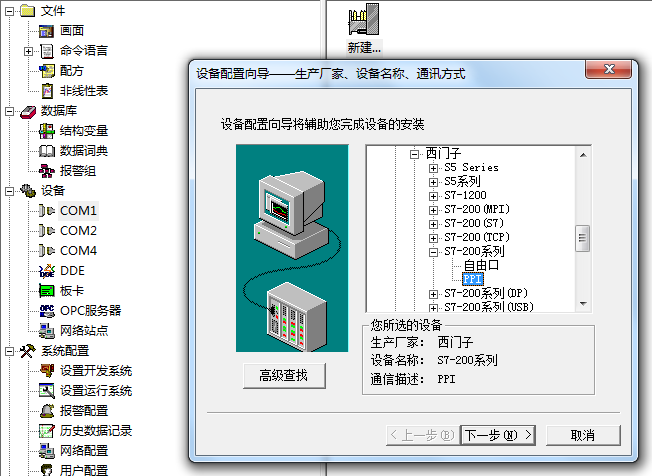This screenshot has width=652, height=476.
Task: Select the 网络站点 label in the tree
Action: click(84, 331)
